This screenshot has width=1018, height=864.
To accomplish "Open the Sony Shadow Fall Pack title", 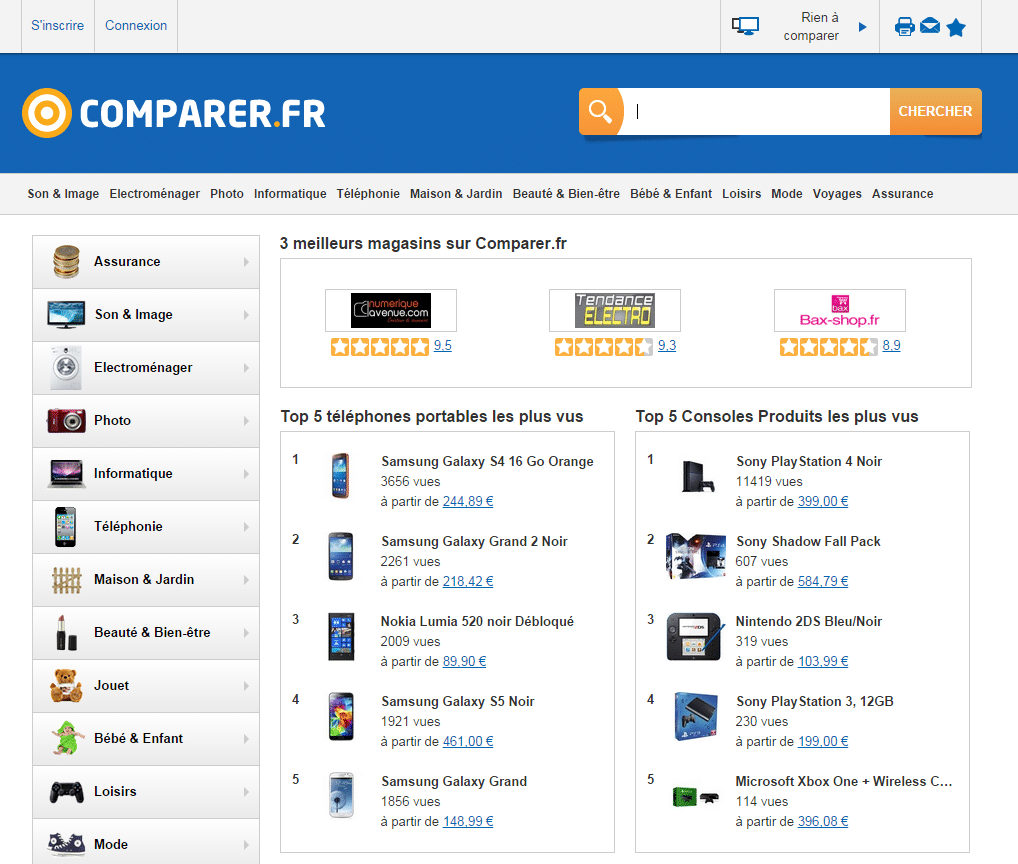I will tap(808, 541).
